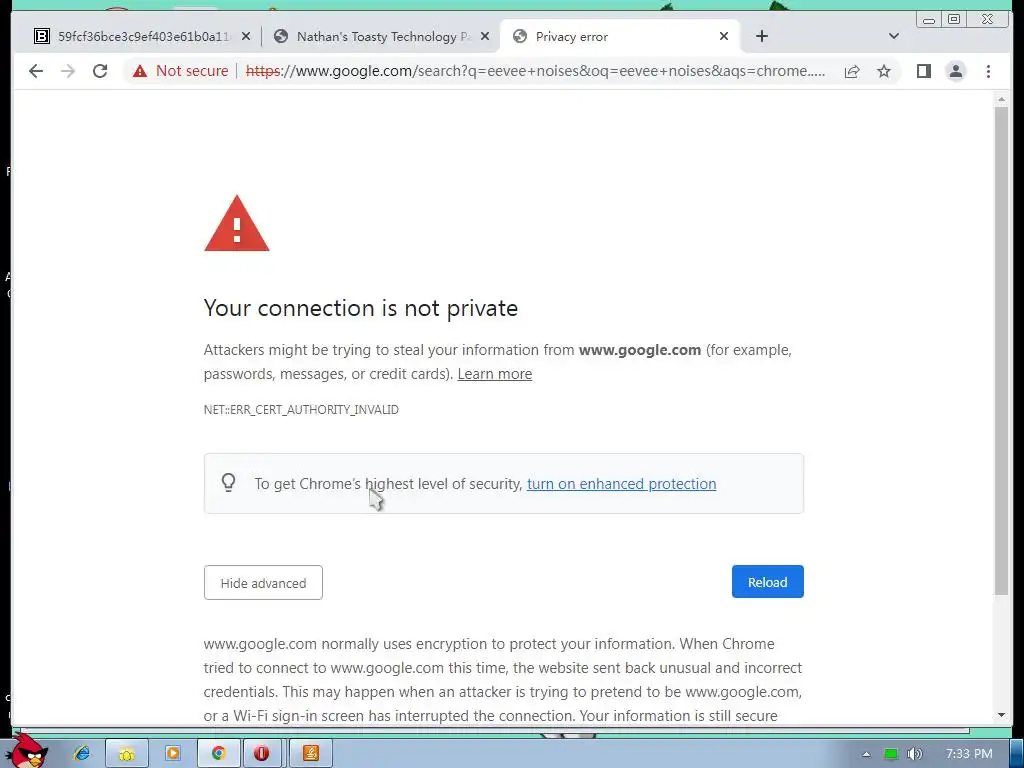The height and width of the screenshot is (768, 1024).
Task: Bookmark this page with the star icon
Action: [x=884, y=71]
